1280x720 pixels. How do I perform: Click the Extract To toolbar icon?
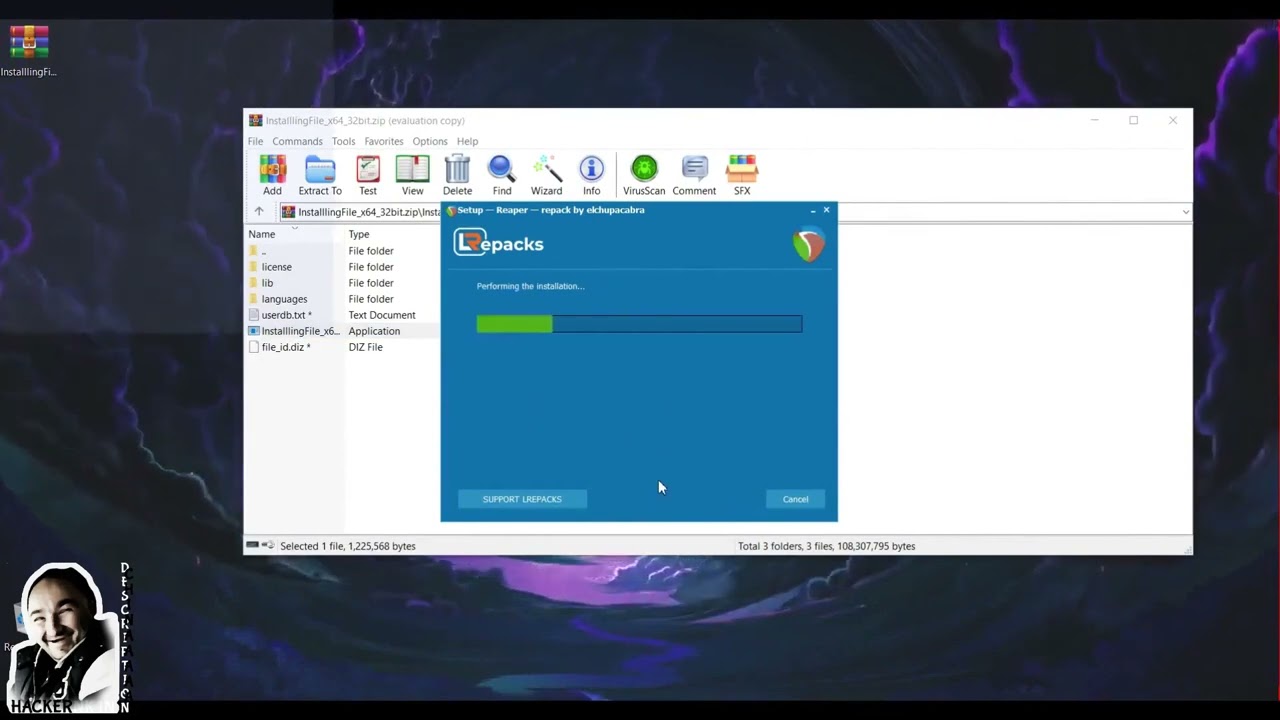pos(320,169)
